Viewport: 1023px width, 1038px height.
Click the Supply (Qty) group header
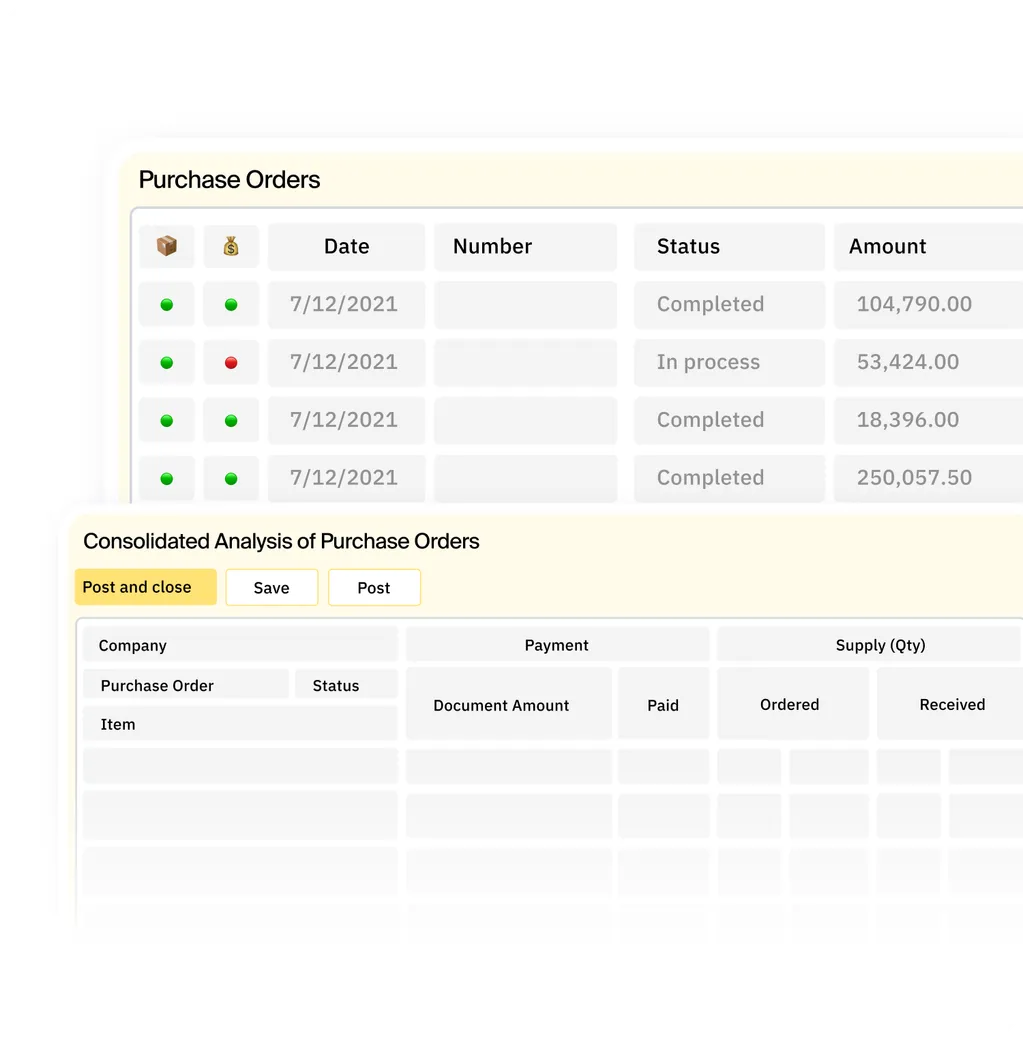pos(869,645)
